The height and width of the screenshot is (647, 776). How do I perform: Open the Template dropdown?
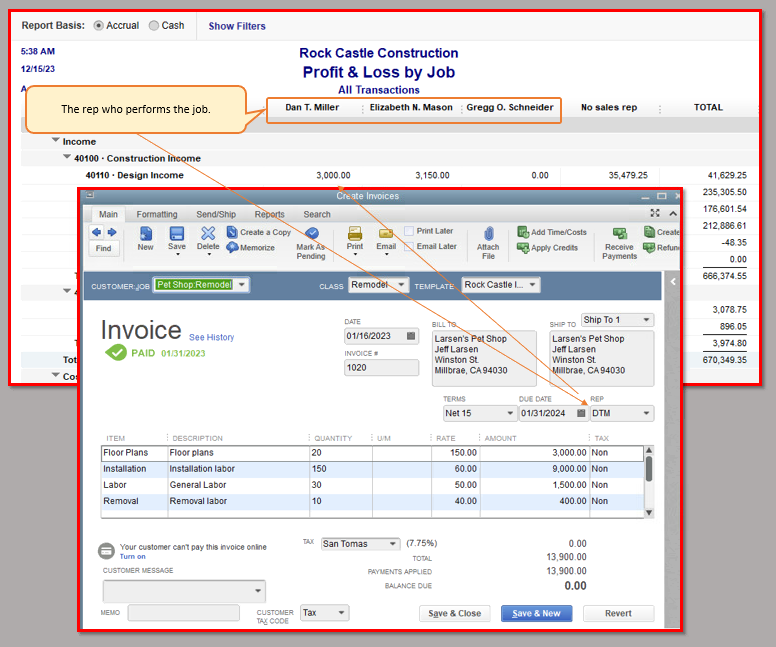(533, 285)
